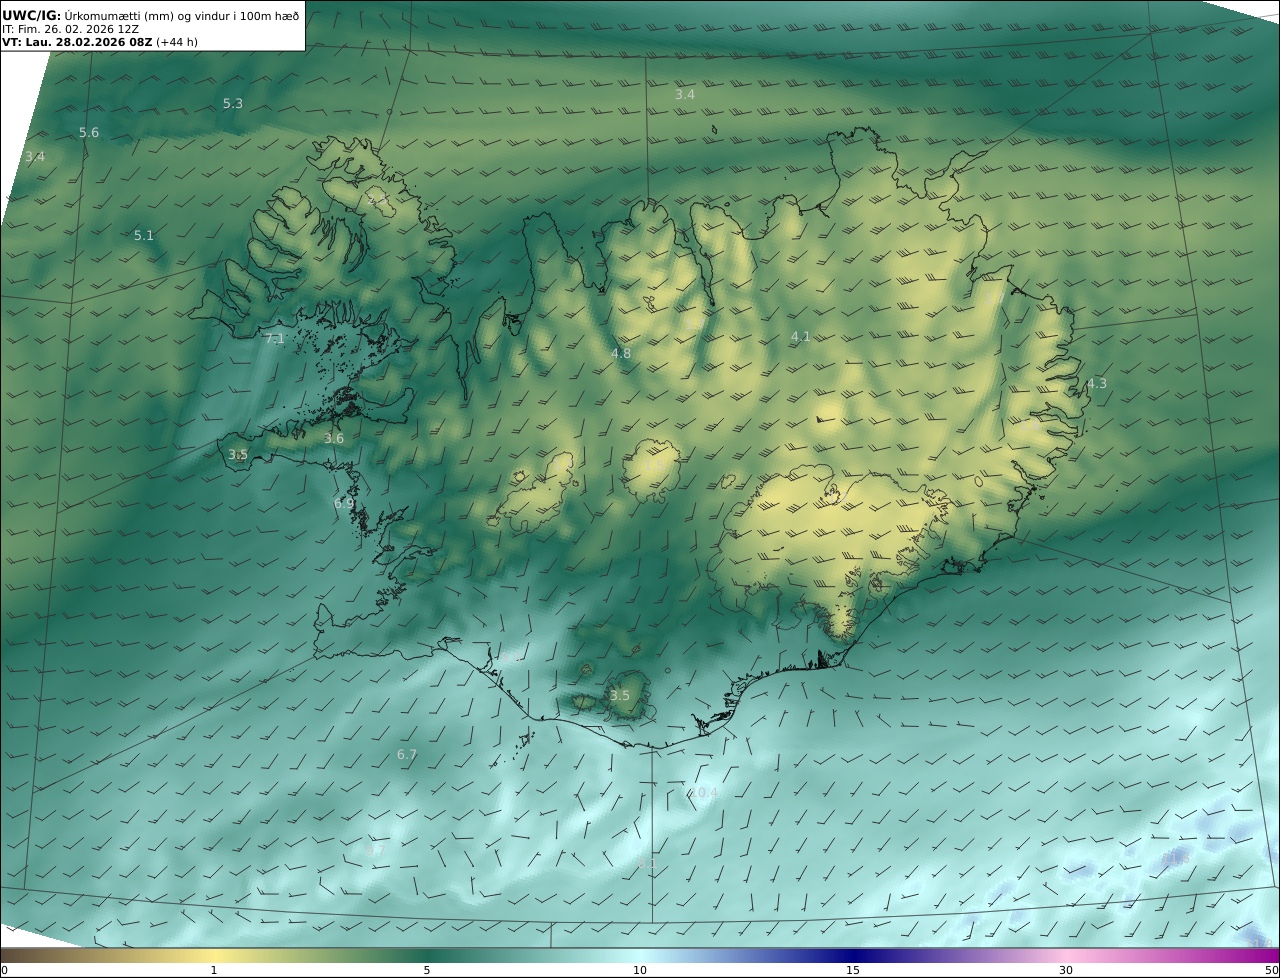Click the 1 tick on the color scale
Image resolution: width=1280 pixels, height=978 pixels.
tap(214, 970)
